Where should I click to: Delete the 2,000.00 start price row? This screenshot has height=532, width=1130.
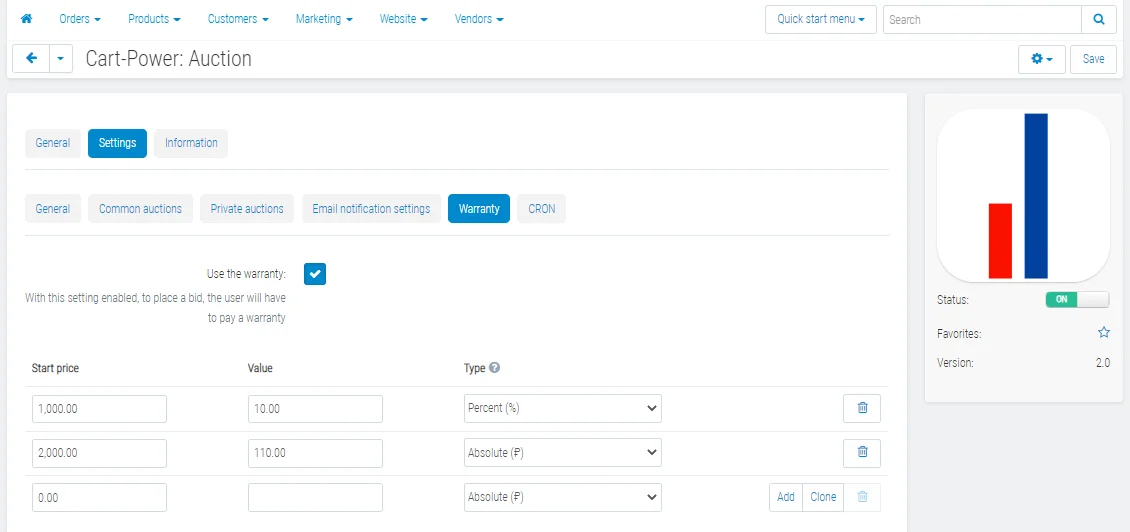[x=862, y=453]
